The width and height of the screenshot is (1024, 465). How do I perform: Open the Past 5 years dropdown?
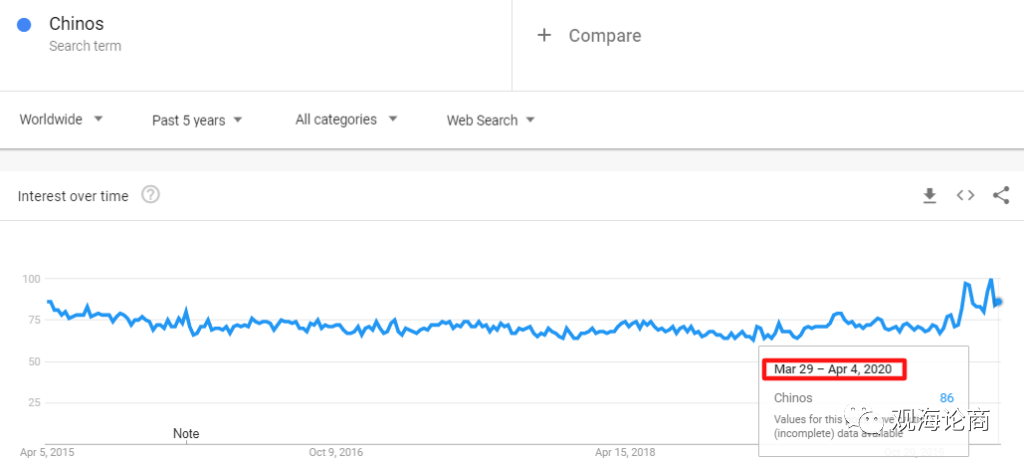[197, 120]
